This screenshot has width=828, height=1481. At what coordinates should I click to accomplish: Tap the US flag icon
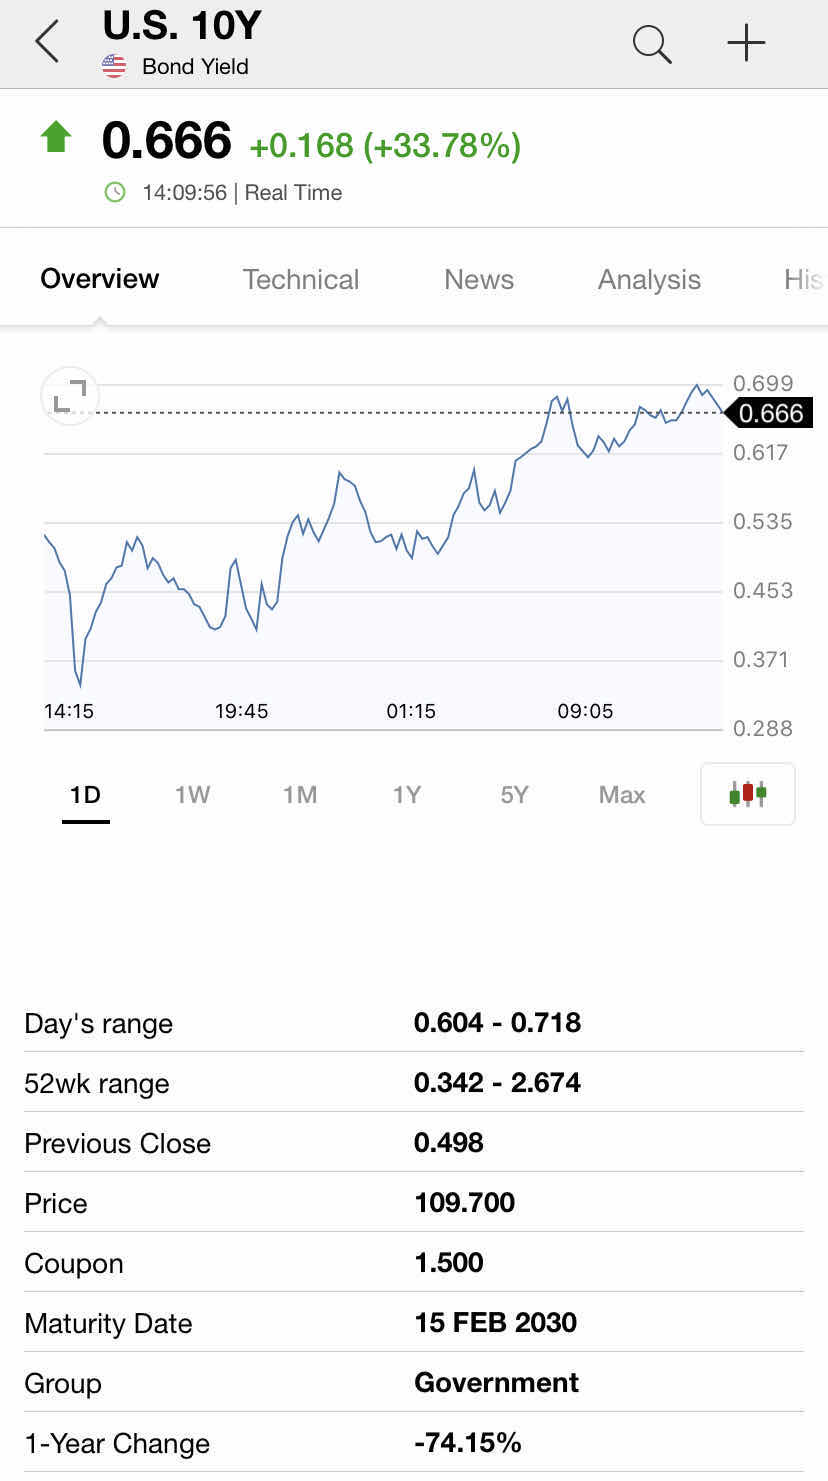point(114,67)
